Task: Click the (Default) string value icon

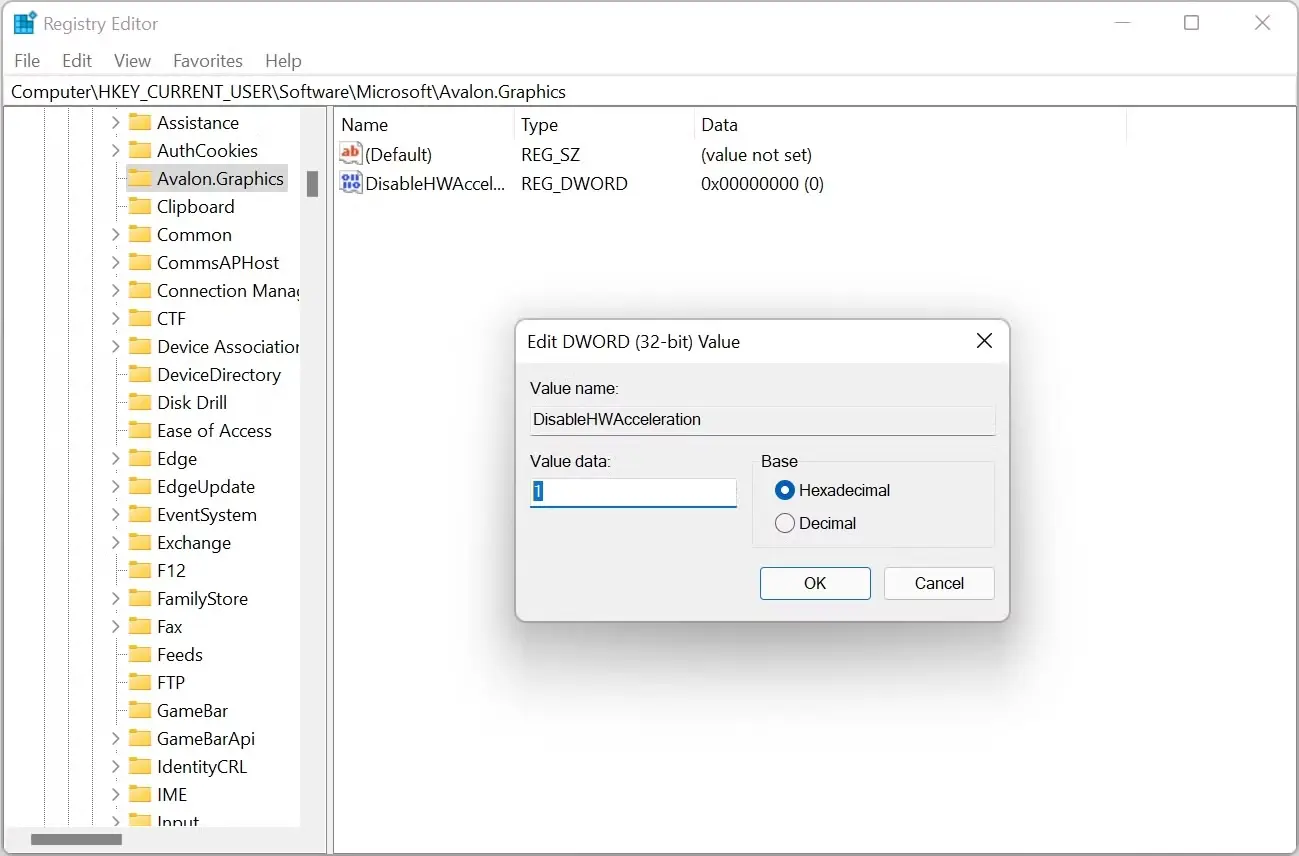Action: (x=351, y=154)
